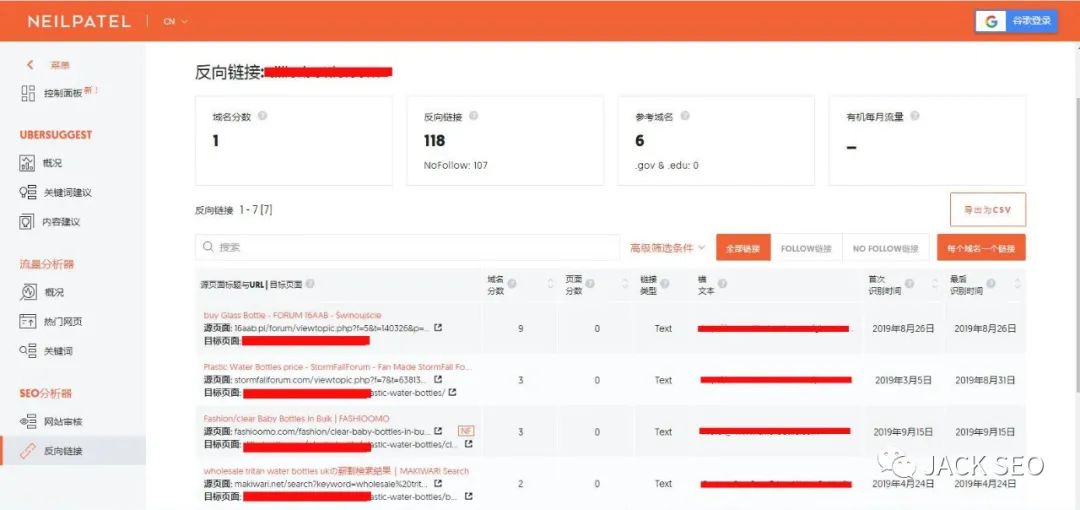Focus the 搜索 backlink search field
The height and width of the screenshot is (510, 1080).
[x=407, y=247]
